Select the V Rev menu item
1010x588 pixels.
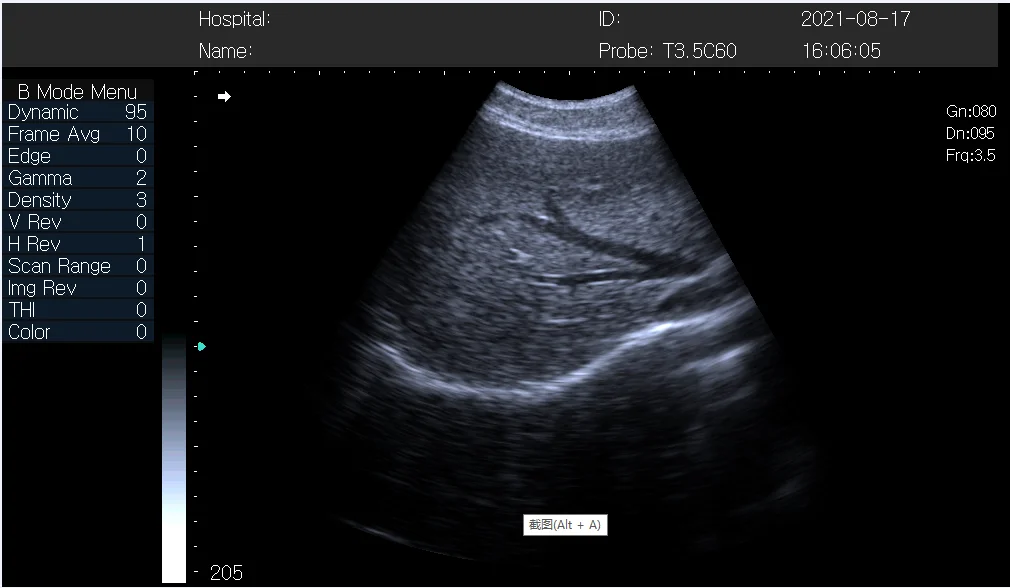[78, 222]
